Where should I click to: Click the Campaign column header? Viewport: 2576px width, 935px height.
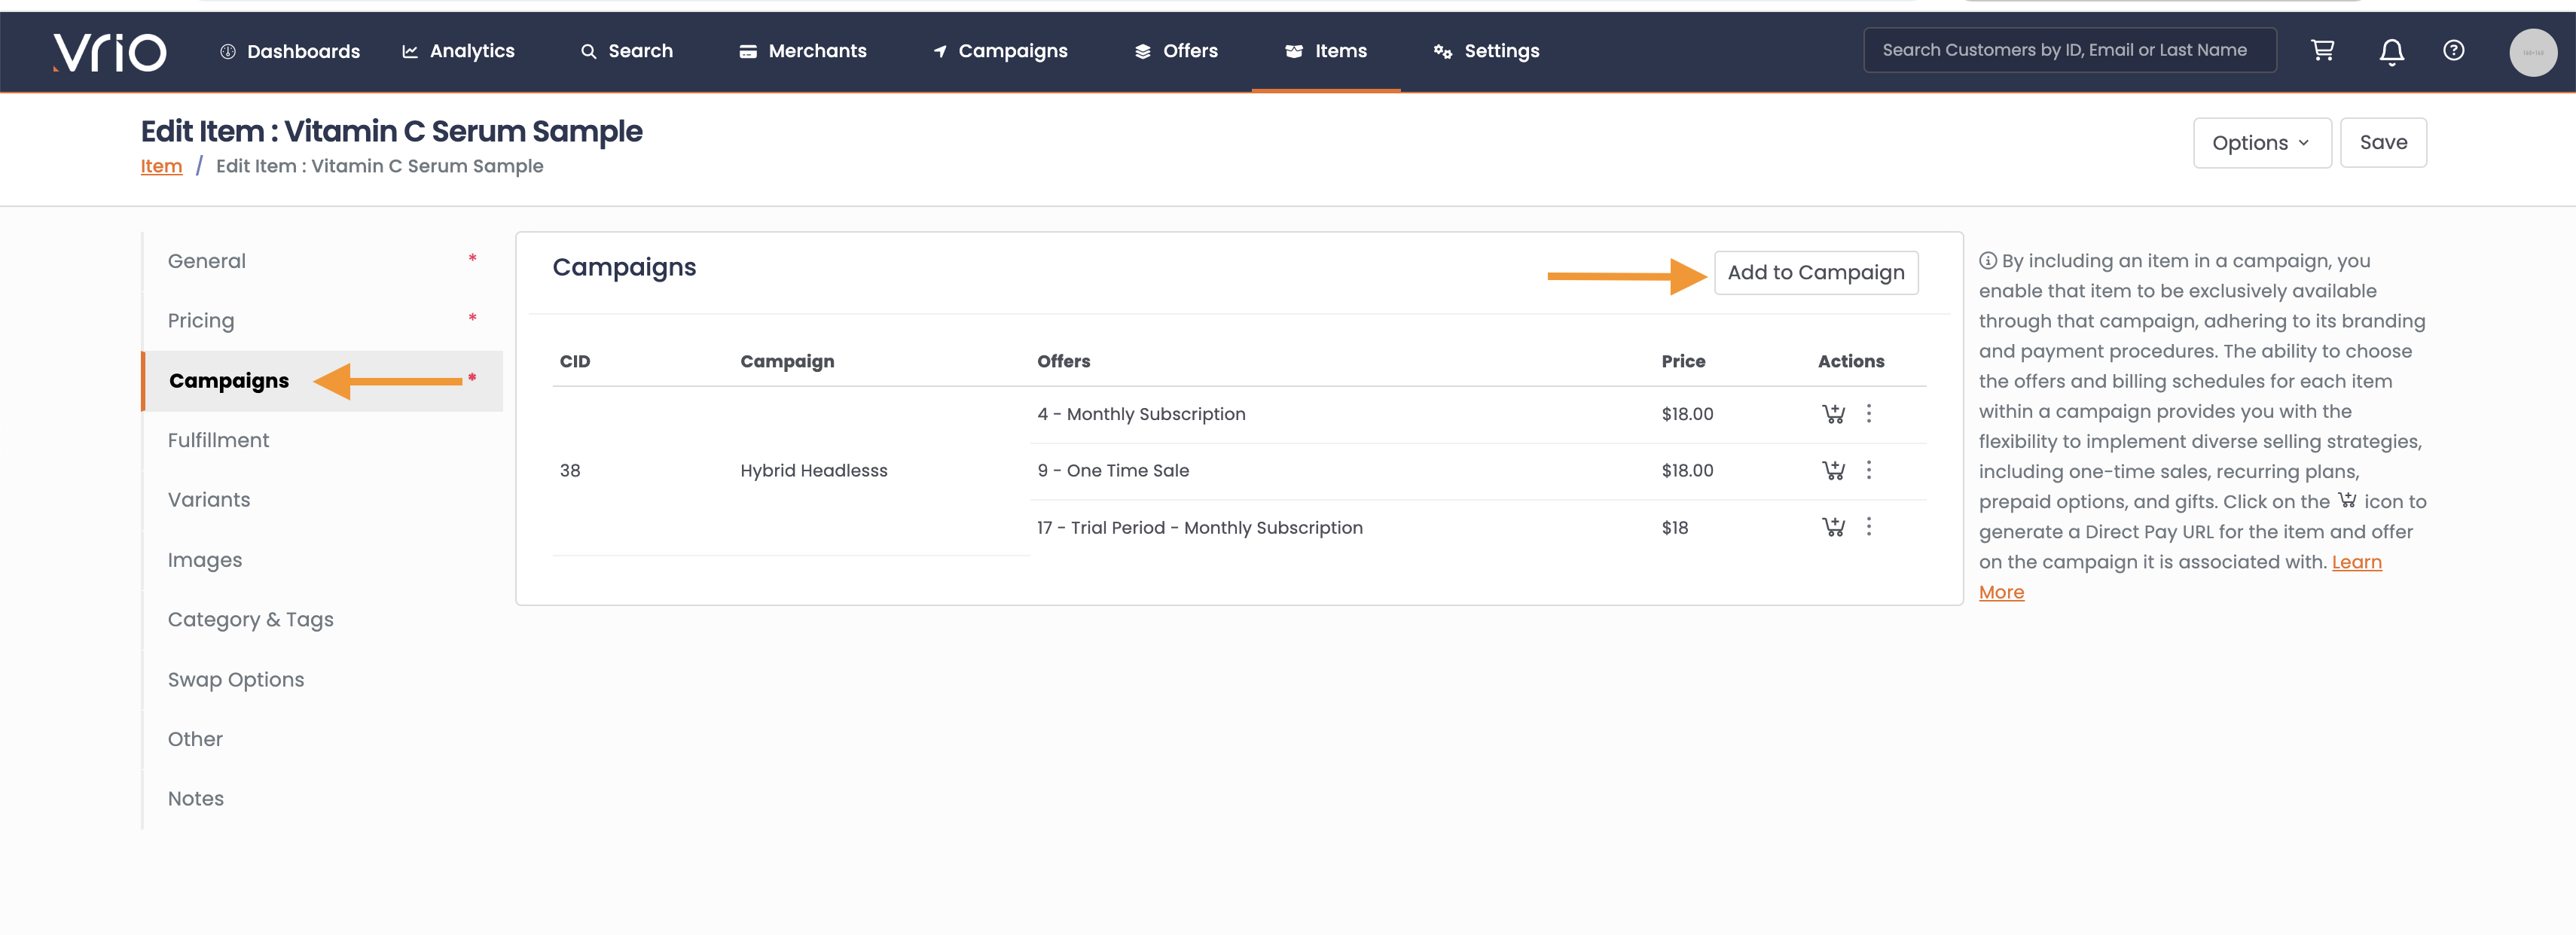click(x=787, y=362)
